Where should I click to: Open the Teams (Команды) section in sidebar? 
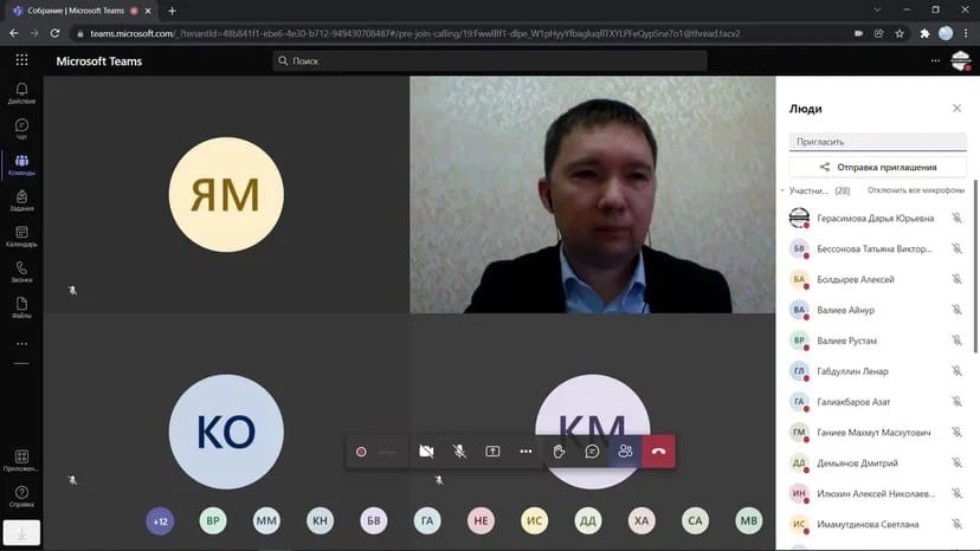pyautogui.click(x=21, y=164)
